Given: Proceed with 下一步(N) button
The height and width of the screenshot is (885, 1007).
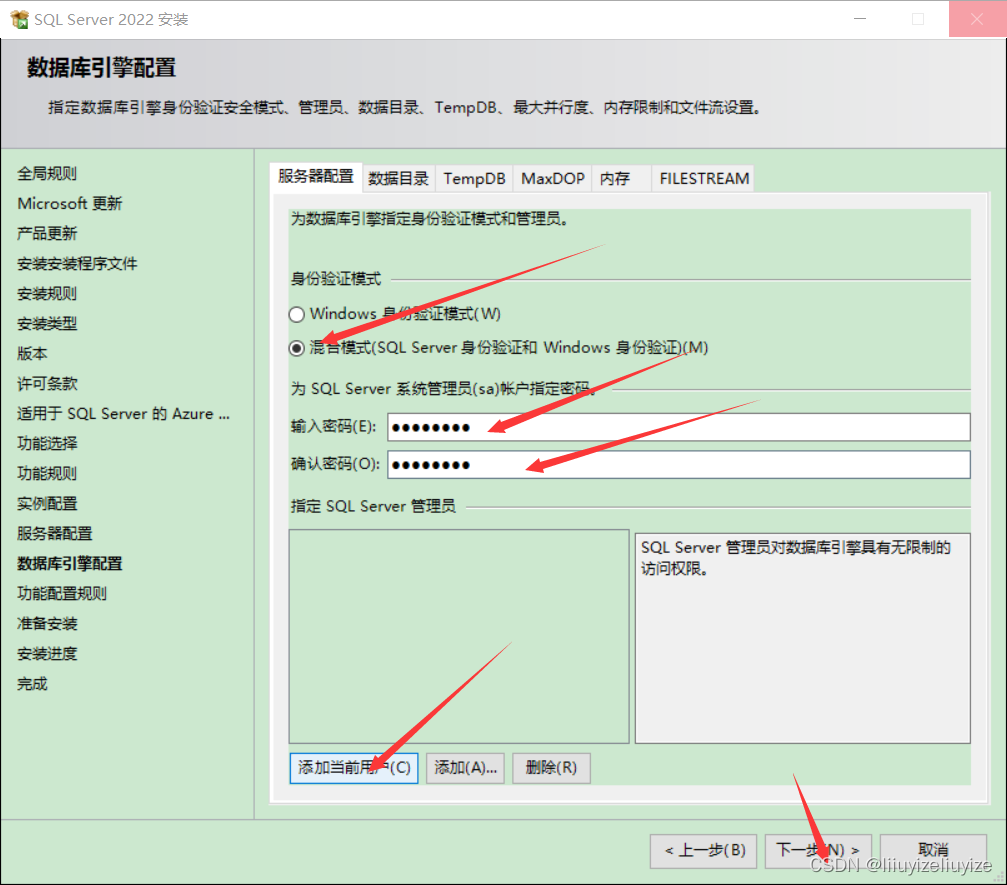Looking at the screenshot, I should coord(818,851).
